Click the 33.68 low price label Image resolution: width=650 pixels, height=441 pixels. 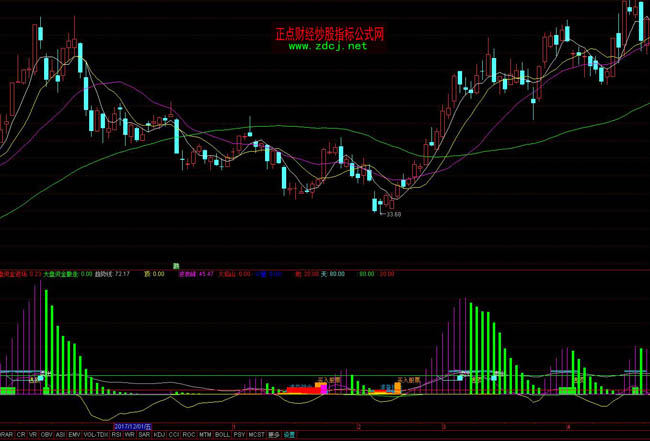(x=392, y=214)
